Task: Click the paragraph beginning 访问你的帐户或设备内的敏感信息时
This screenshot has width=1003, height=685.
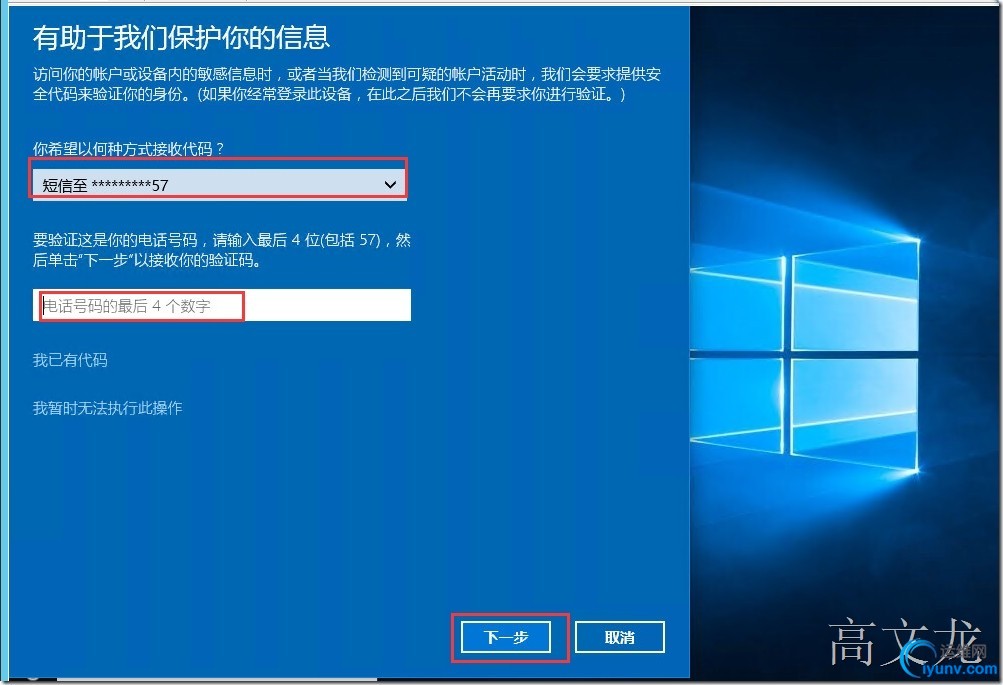Action: coord(347,84)
